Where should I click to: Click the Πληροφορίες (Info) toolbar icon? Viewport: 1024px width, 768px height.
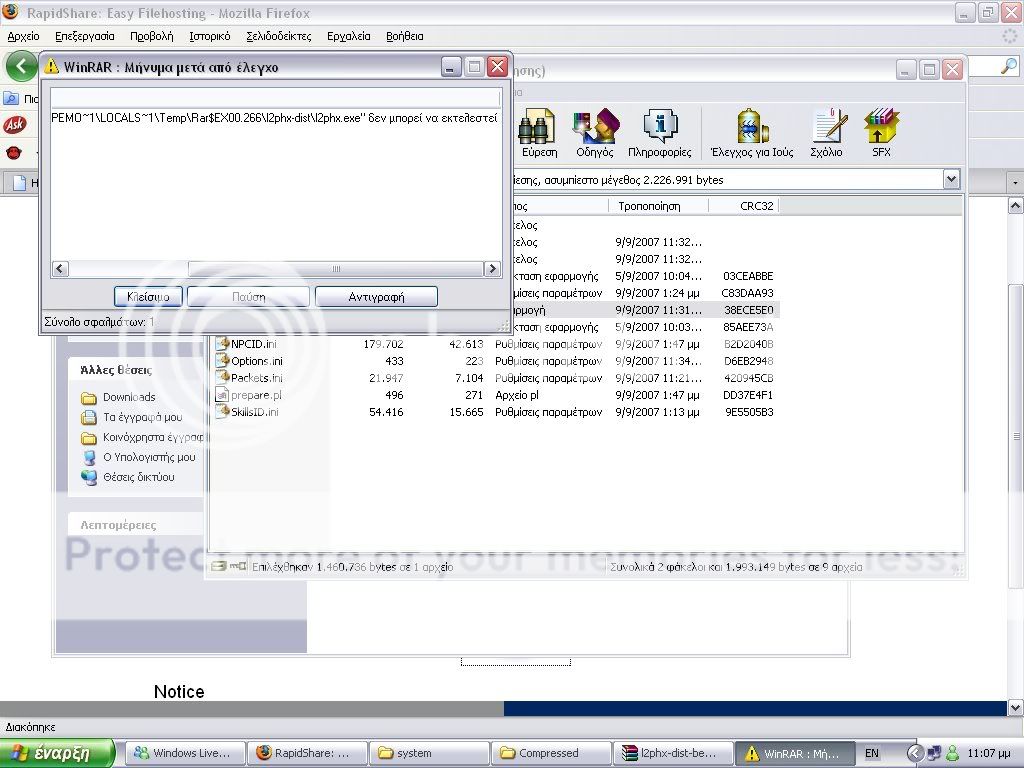[659, 131]
